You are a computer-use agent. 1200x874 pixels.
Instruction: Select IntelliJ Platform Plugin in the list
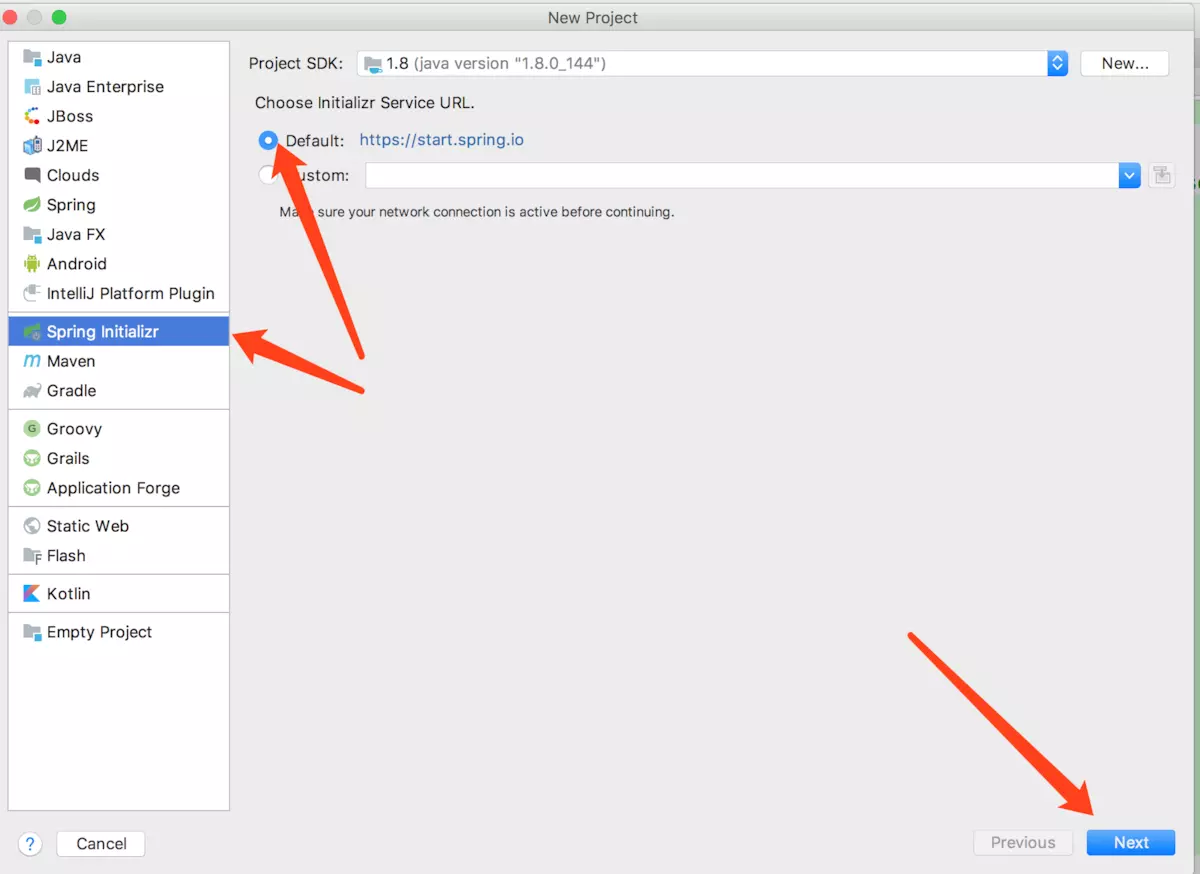[x=118, y=293]
